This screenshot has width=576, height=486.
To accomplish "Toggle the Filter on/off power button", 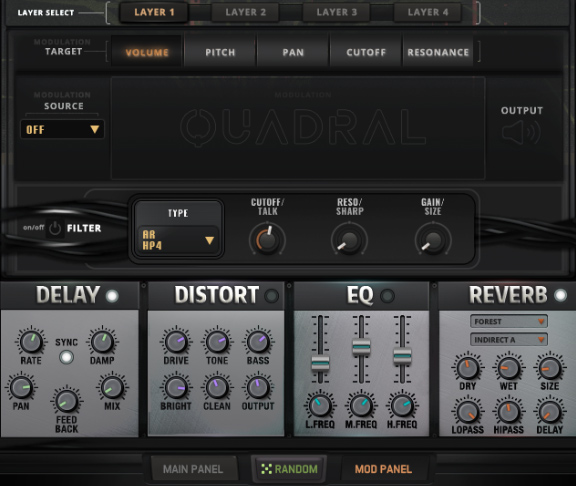I will coord(55,228).
